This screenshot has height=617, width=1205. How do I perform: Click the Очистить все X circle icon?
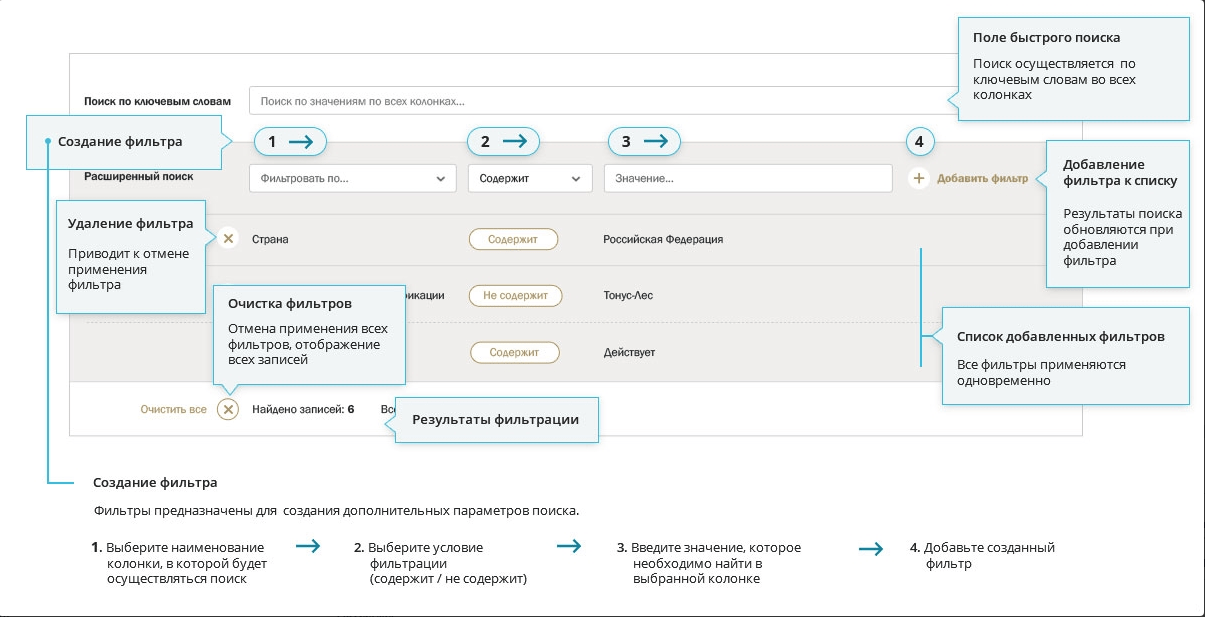pyautogui.click(x=228, y=409)
